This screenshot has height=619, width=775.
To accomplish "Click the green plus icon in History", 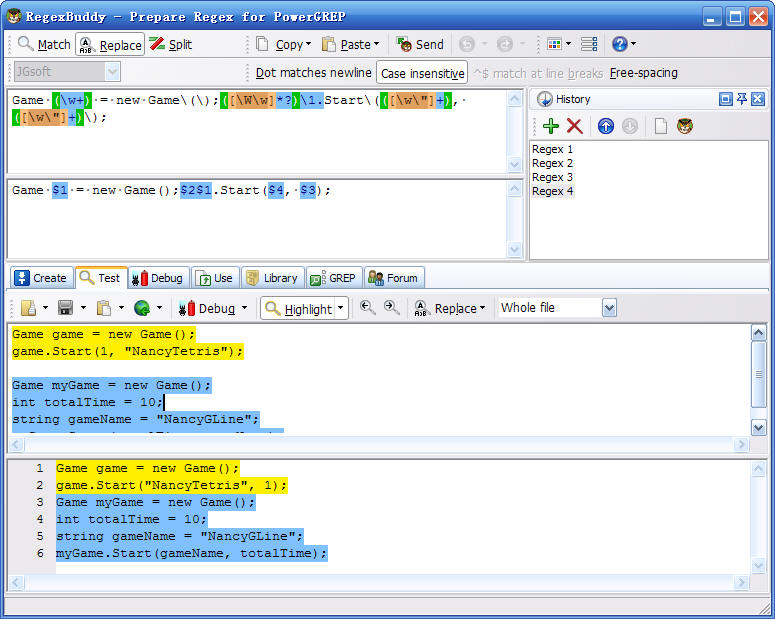I will click(x=551, y=126).
